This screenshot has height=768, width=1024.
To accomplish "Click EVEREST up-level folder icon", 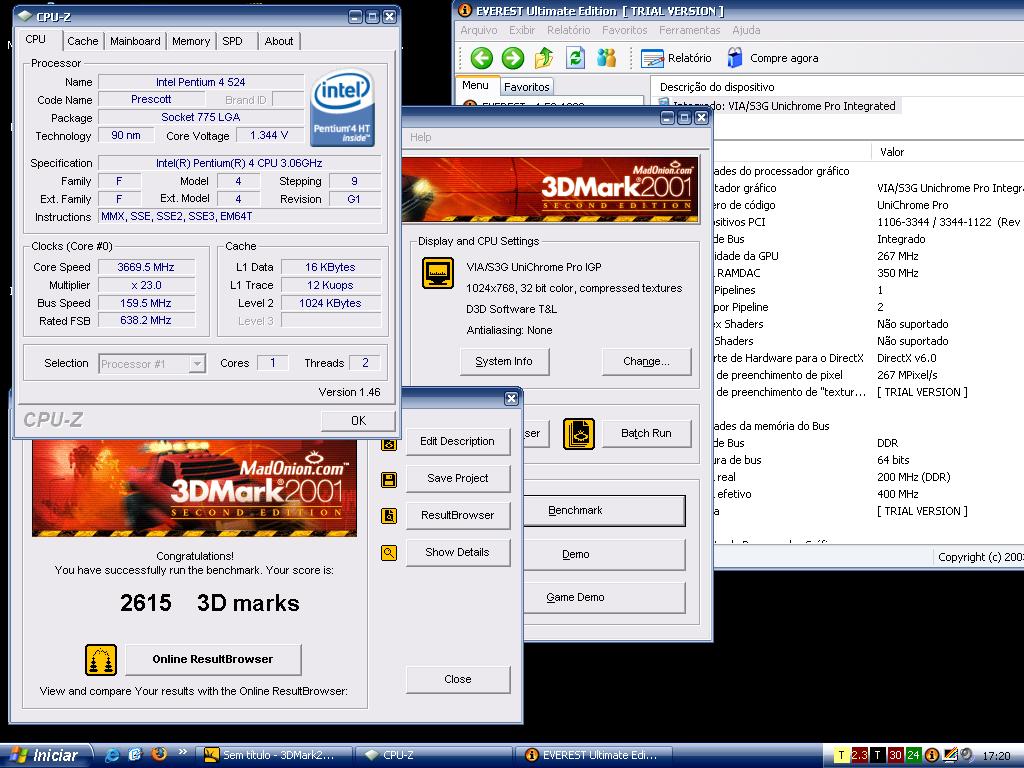I will [544, 58].
